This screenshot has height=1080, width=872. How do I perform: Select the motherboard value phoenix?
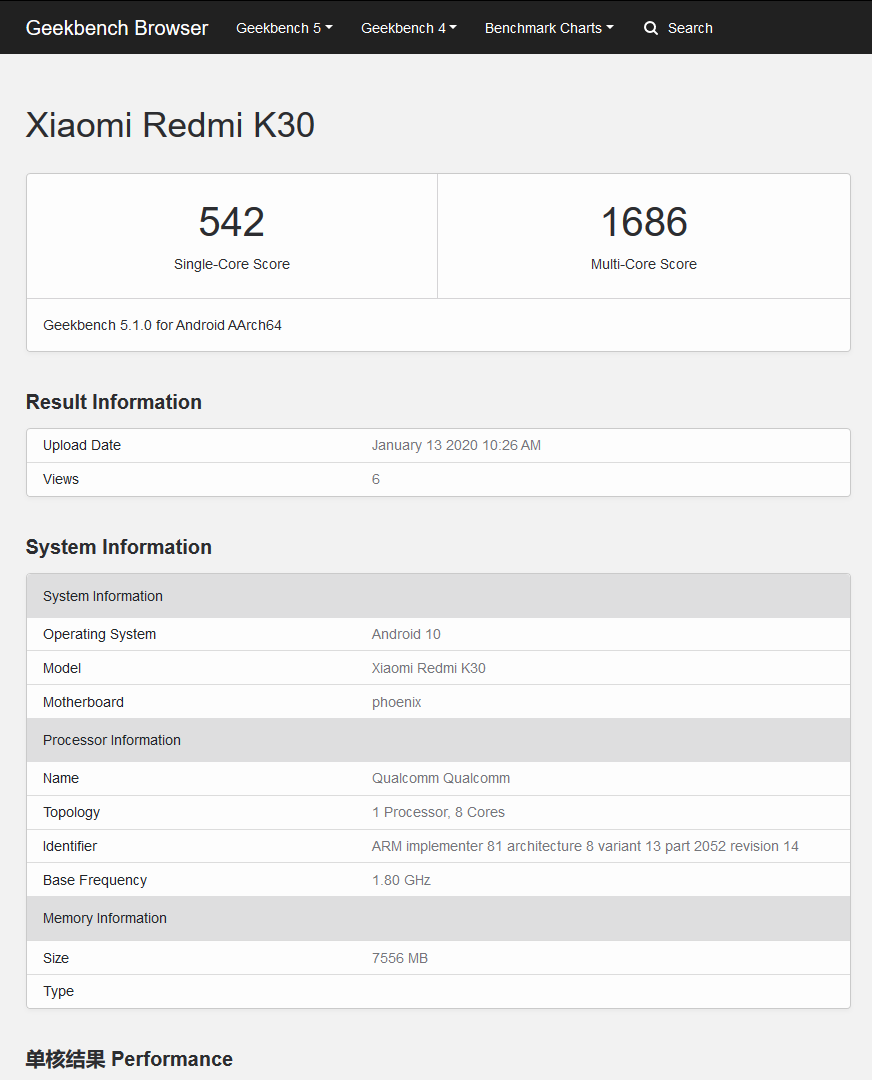point(397,703)
